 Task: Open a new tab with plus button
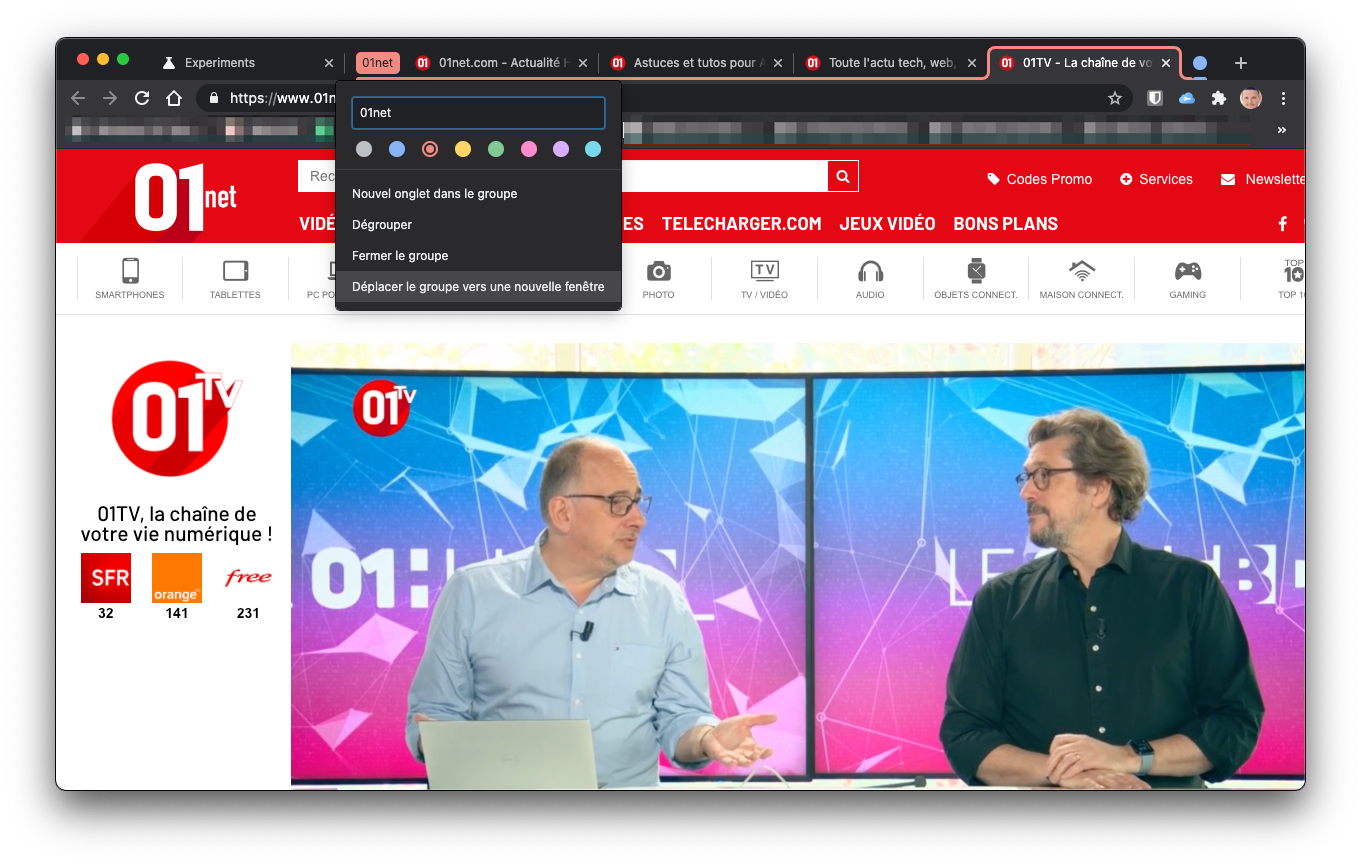(1241, 63)
